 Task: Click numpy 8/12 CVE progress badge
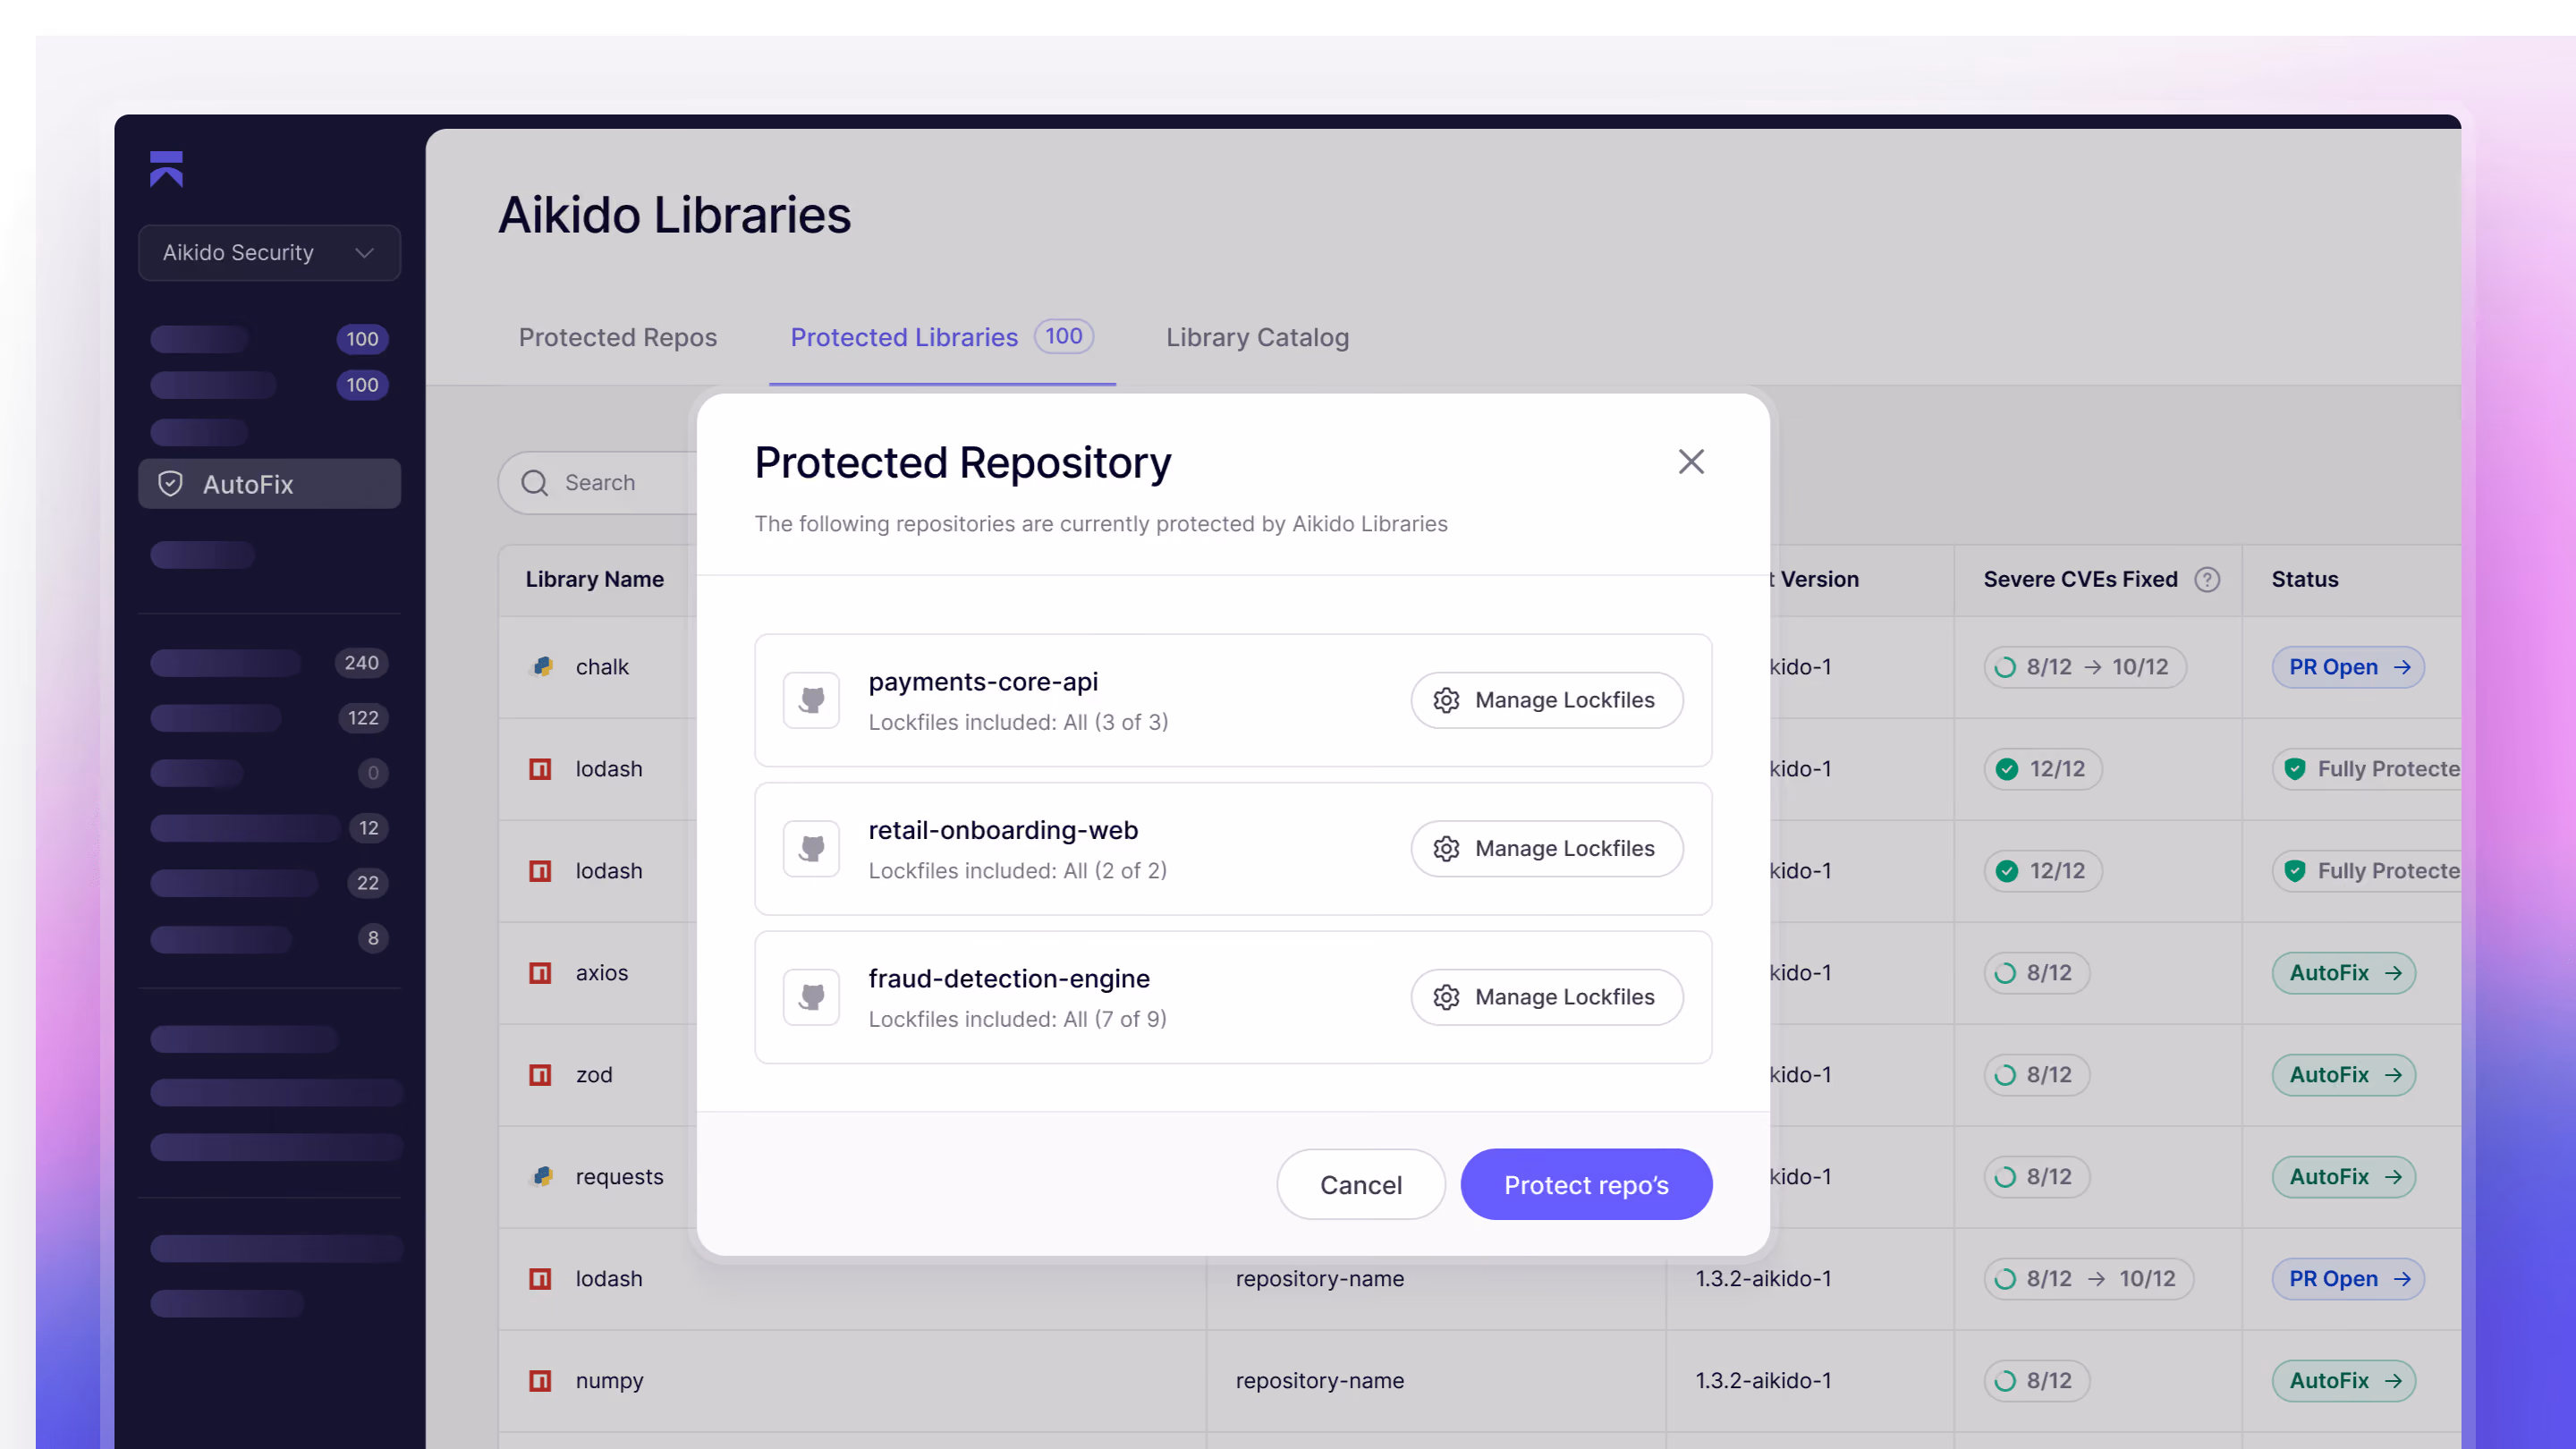tap(2037, 1381)
